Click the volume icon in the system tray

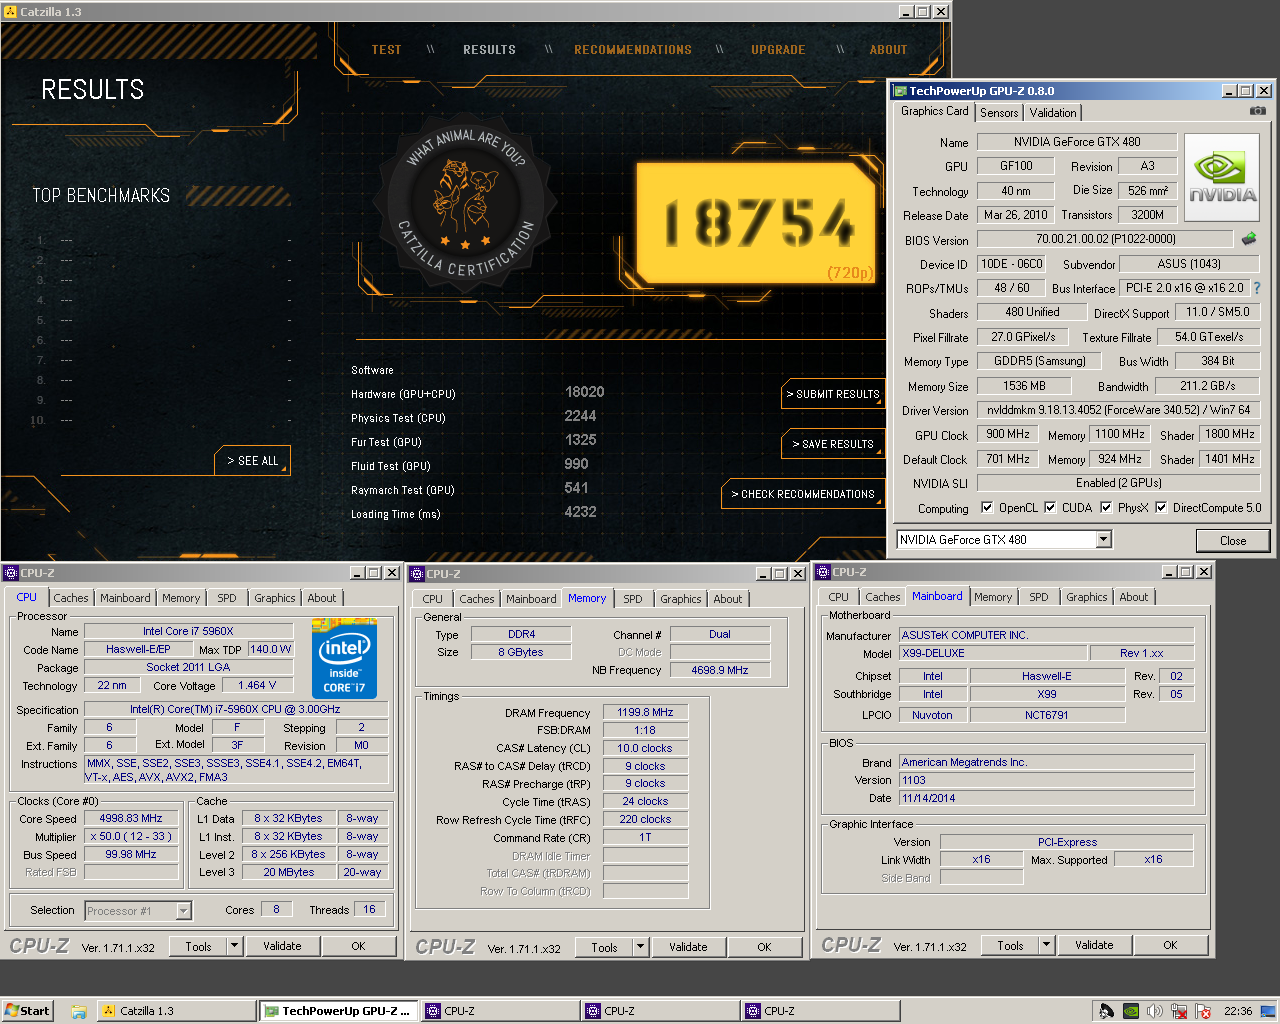(x=1154, y=1011)
